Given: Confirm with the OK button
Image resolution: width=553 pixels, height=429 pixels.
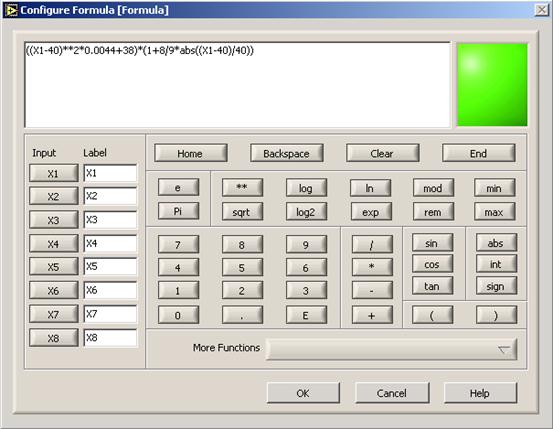Looking at the screenshot, I should 303,393.
